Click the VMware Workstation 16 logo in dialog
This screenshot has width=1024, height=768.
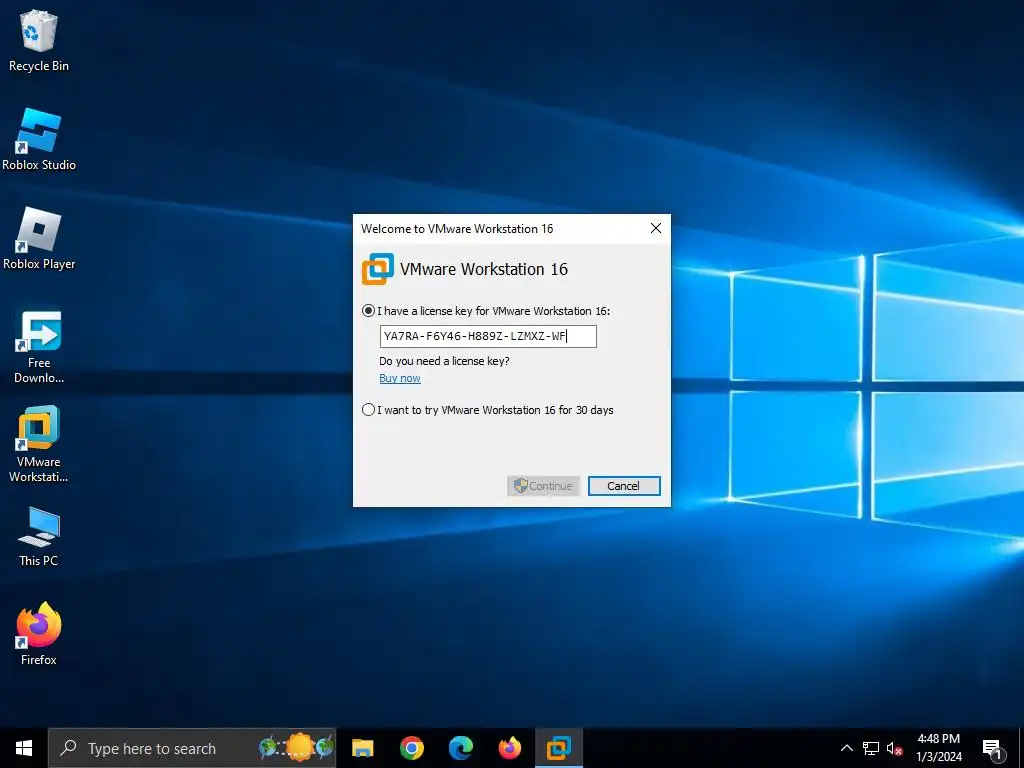tap(377, 269)
